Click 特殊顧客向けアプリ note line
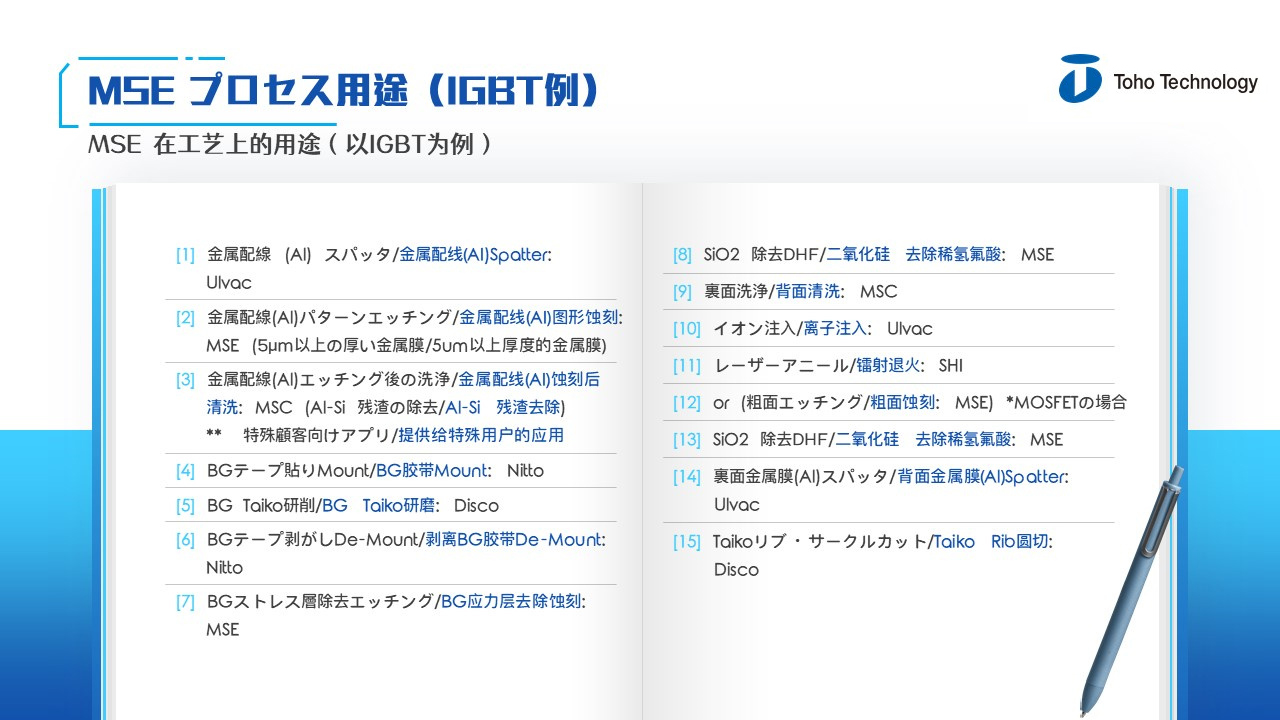The width and height of the screenshot is (1280, 720). point(318,435)
